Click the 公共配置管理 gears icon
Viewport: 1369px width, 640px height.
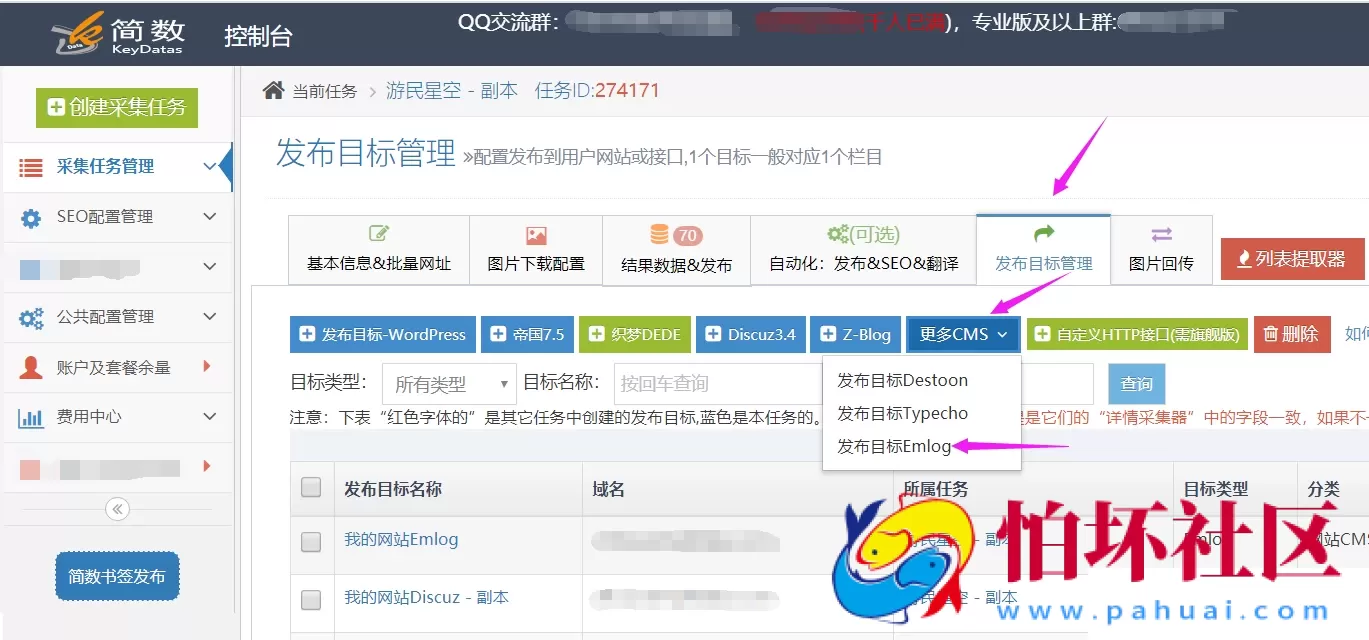tap(31, 317)
